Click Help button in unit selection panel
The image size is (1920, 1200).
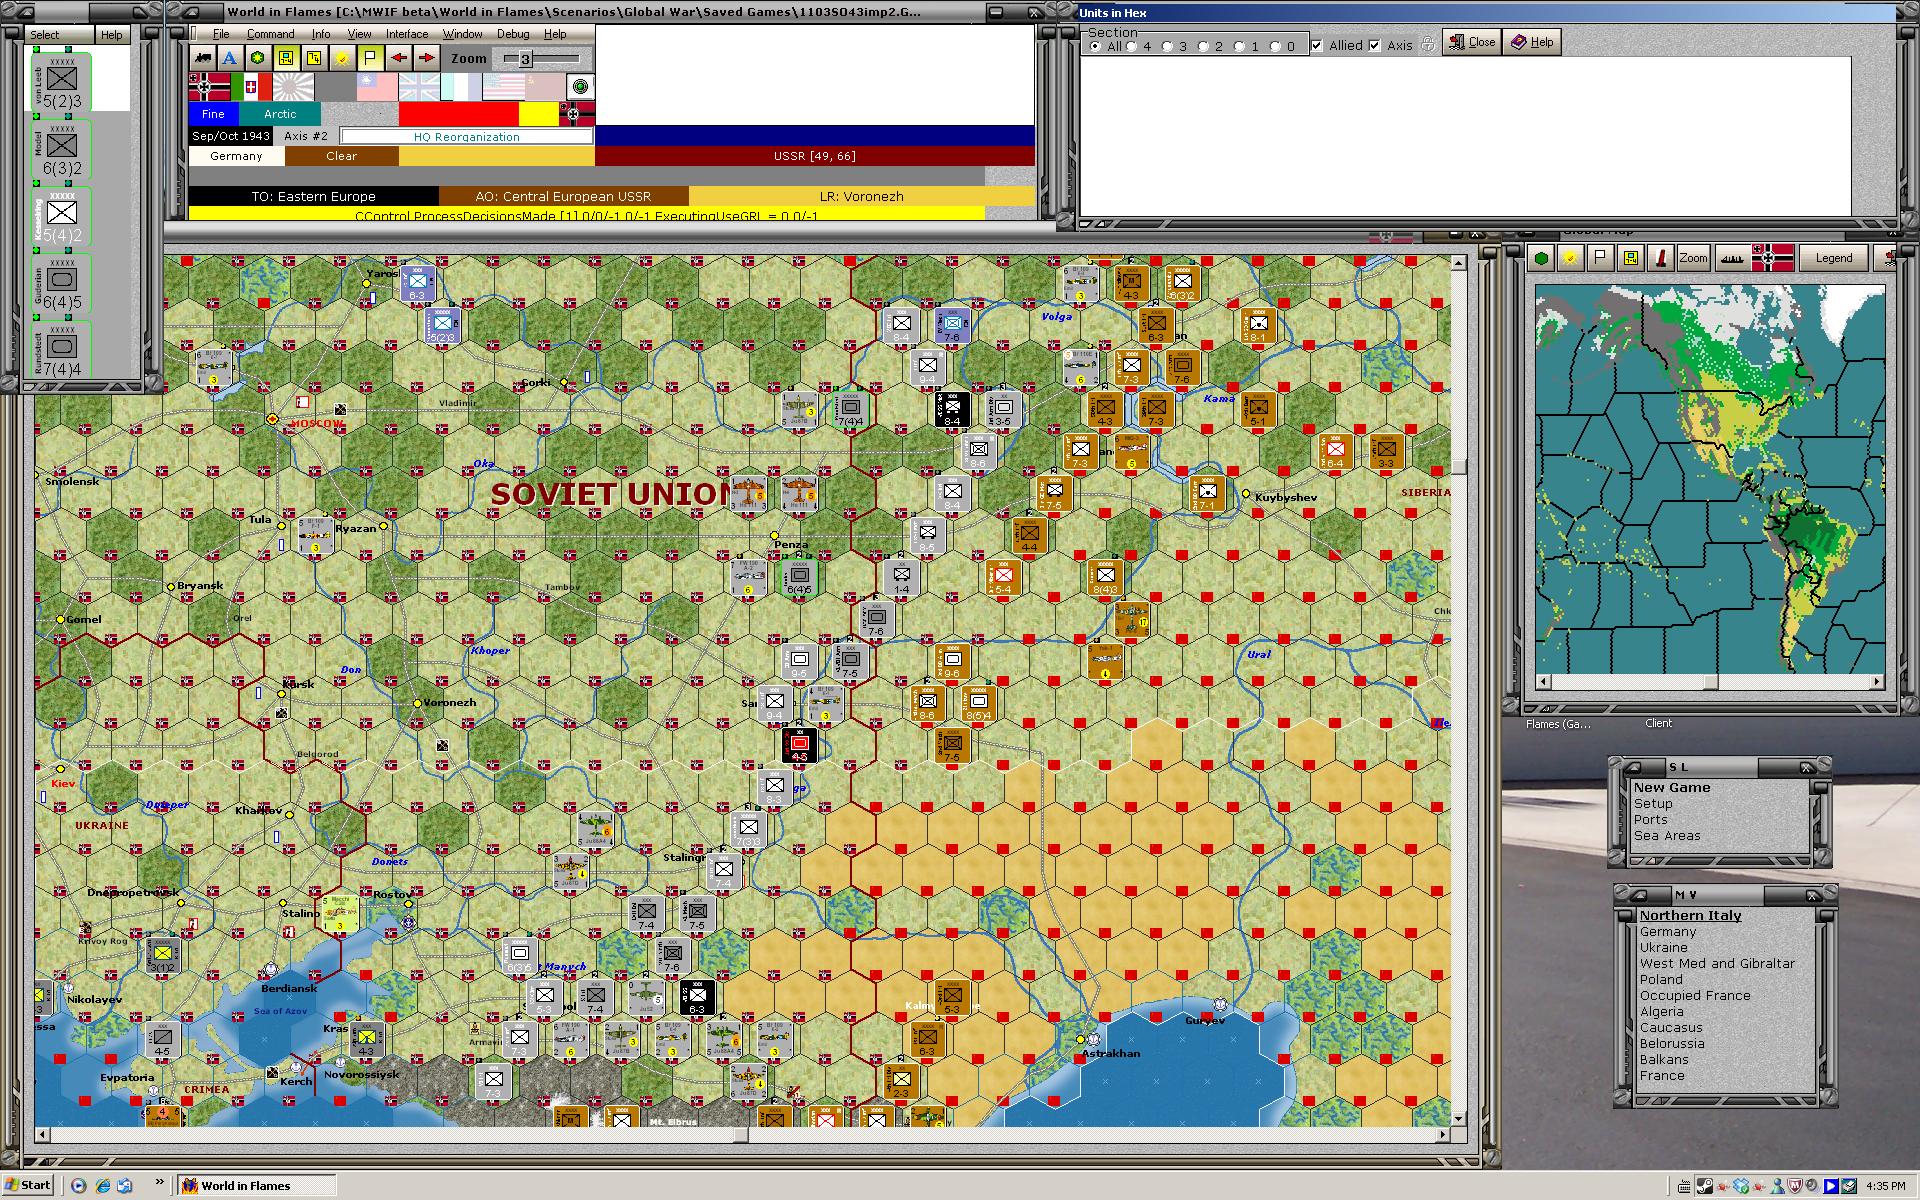tap(112, 35)
